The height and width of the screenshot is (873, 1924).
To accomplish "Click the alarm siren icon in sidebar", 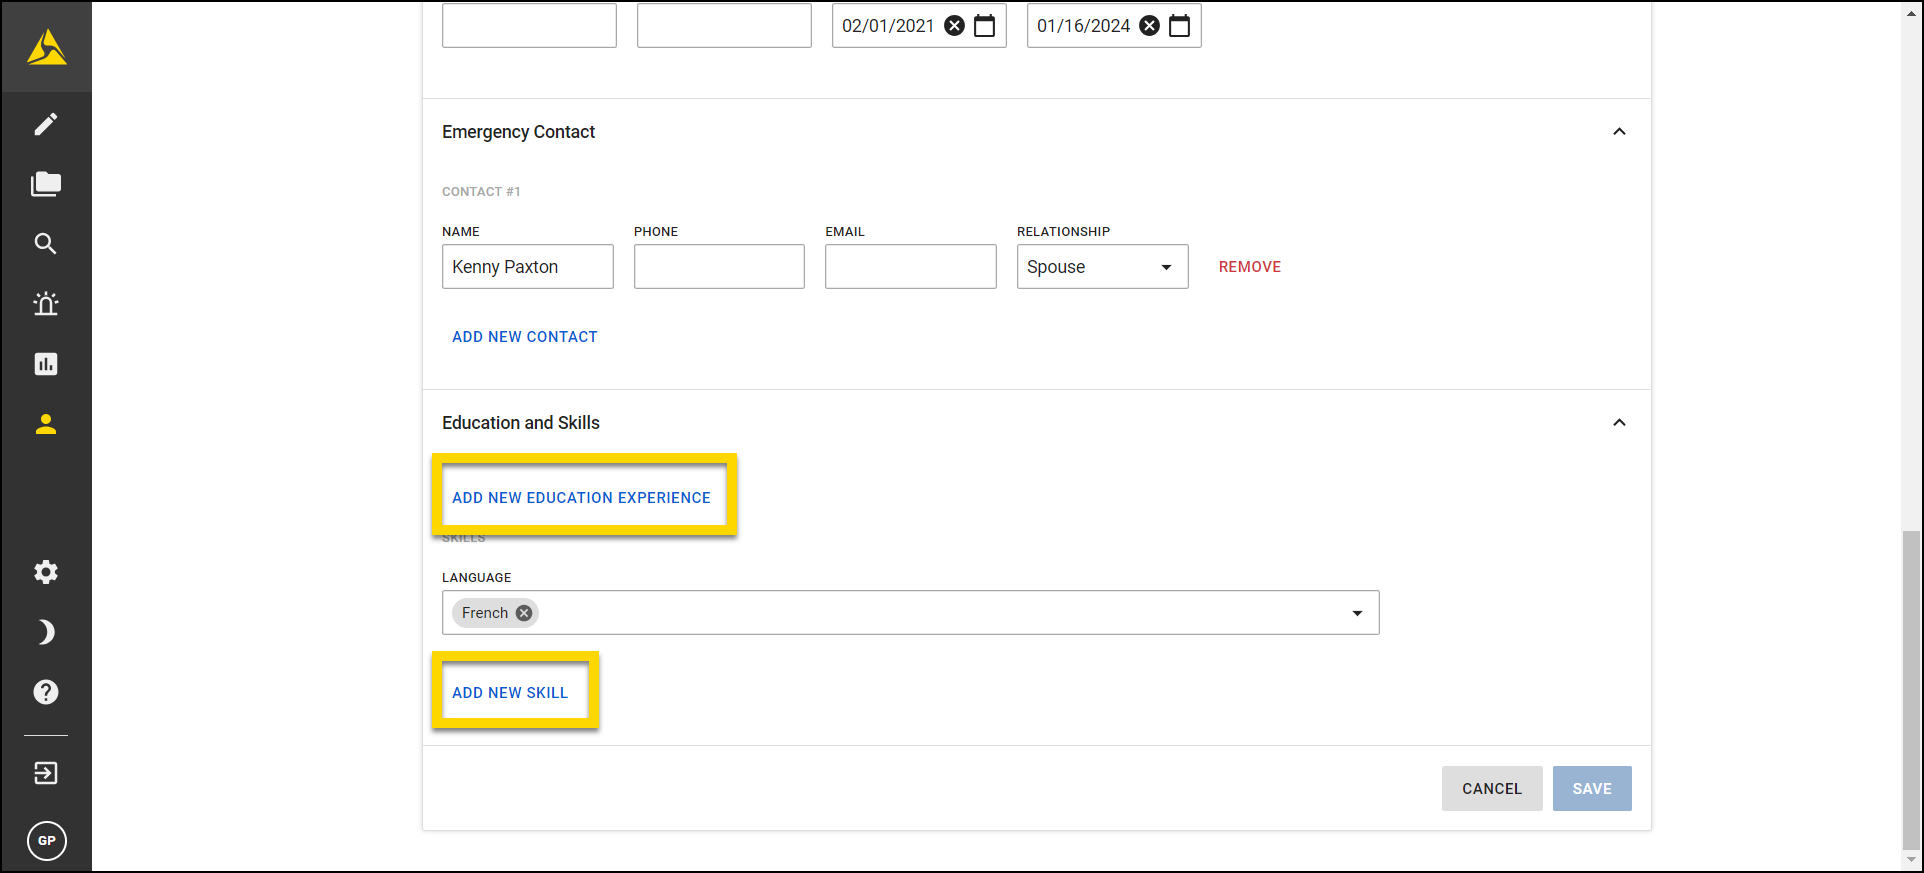I will pyautogui.click(x=46, y=304).
